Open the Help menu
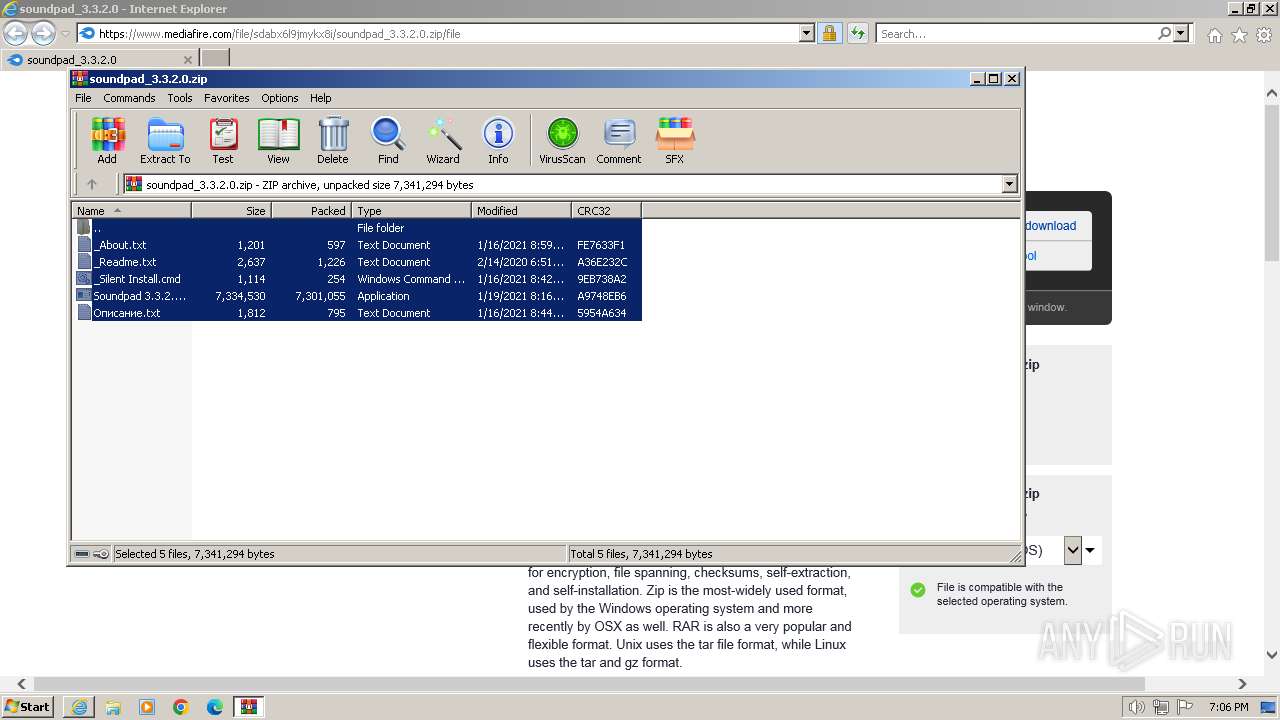The width and height of the screenshot is (1280, 720). coord(320,98)
